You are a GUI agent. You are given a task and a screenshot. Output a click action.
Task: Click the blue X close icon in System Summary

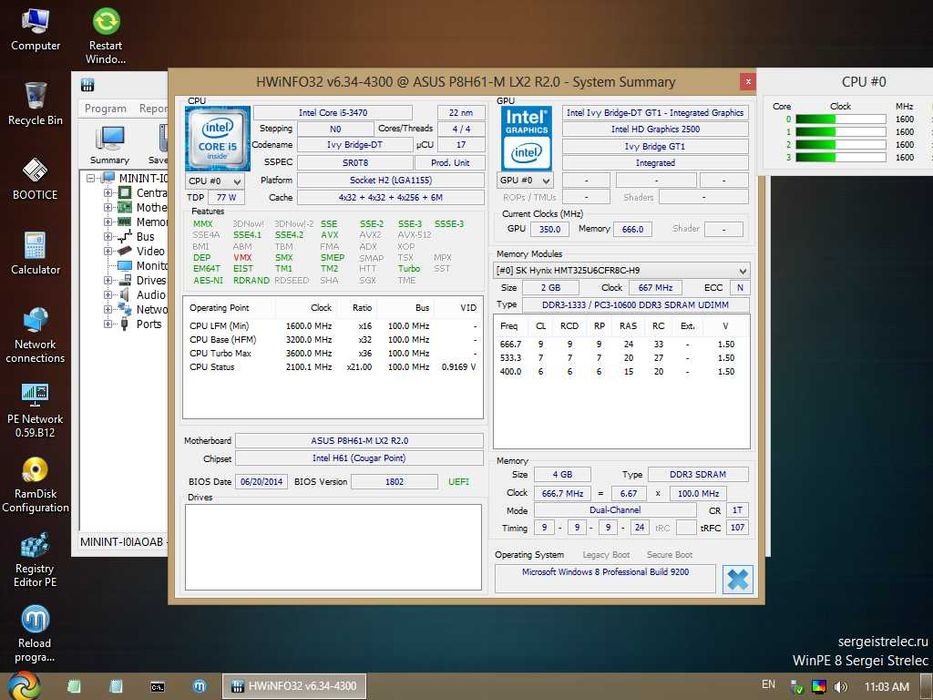click(737, 579)
